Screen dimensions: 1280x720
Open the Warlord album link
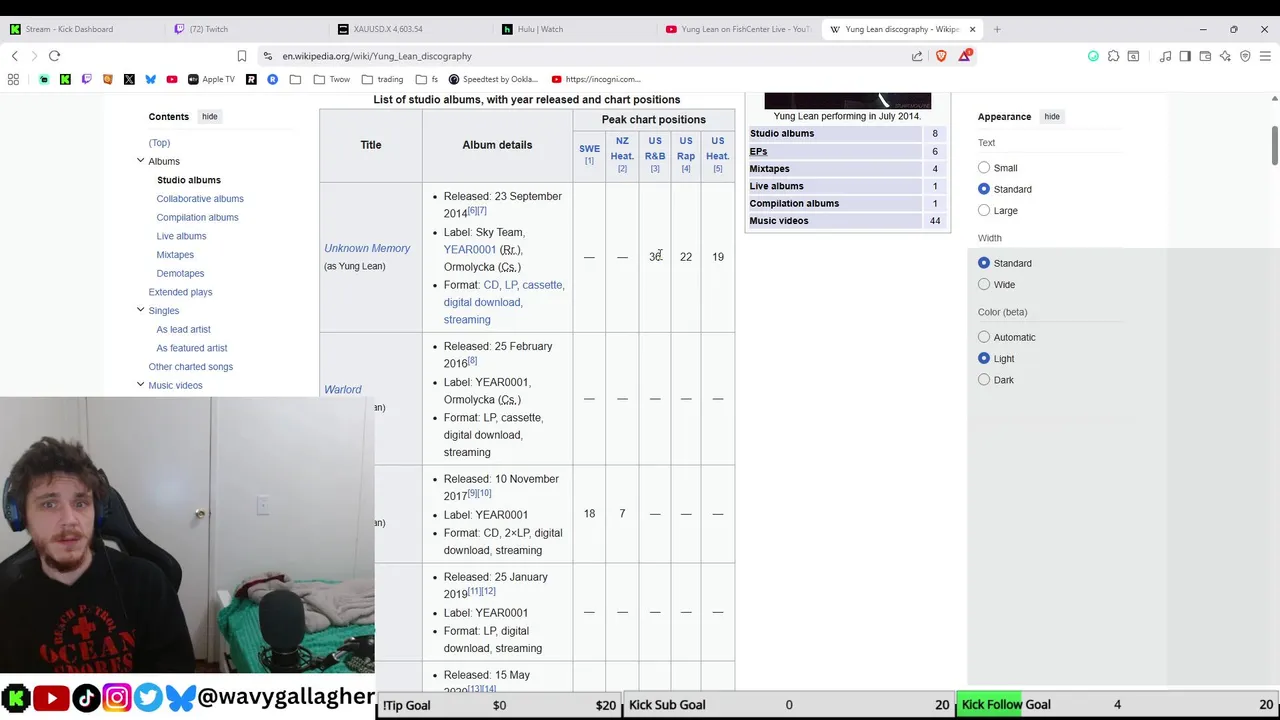(343, 390)
